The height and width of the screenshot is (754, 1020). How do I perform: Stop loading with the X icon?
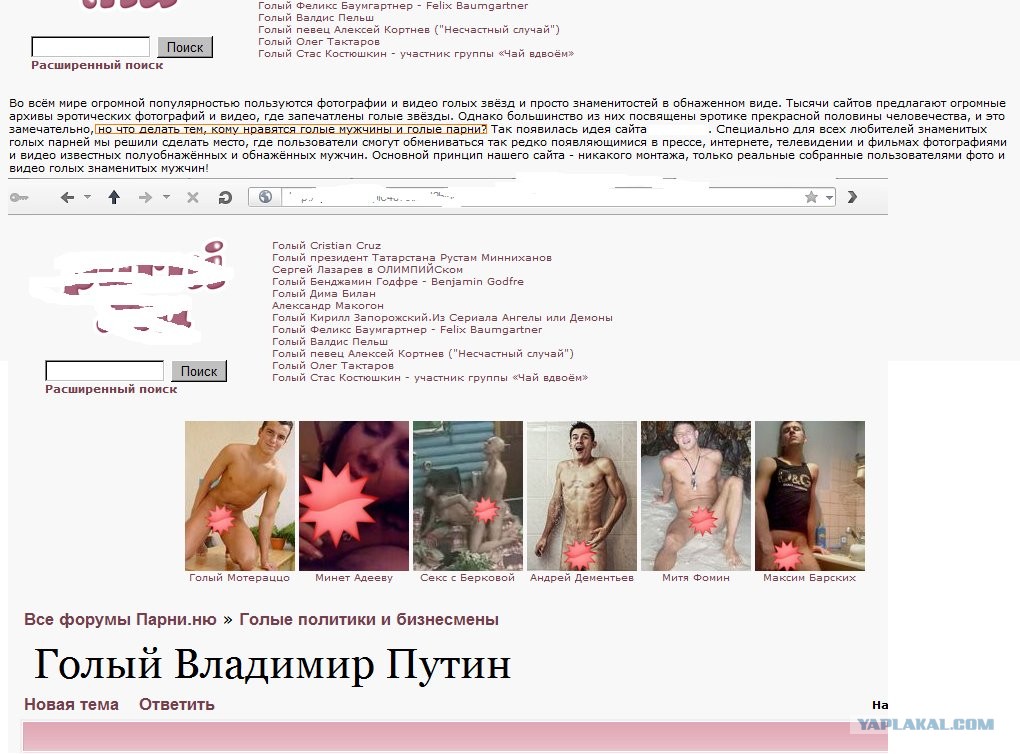point(193,197)
